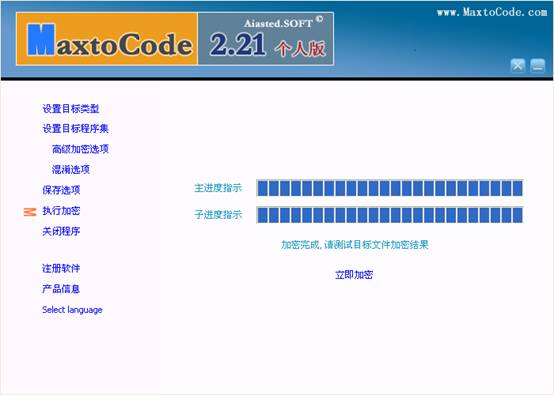Click the orange M marker icon
The height and width of the screenshot is (395, 554).
coord(30,212)
